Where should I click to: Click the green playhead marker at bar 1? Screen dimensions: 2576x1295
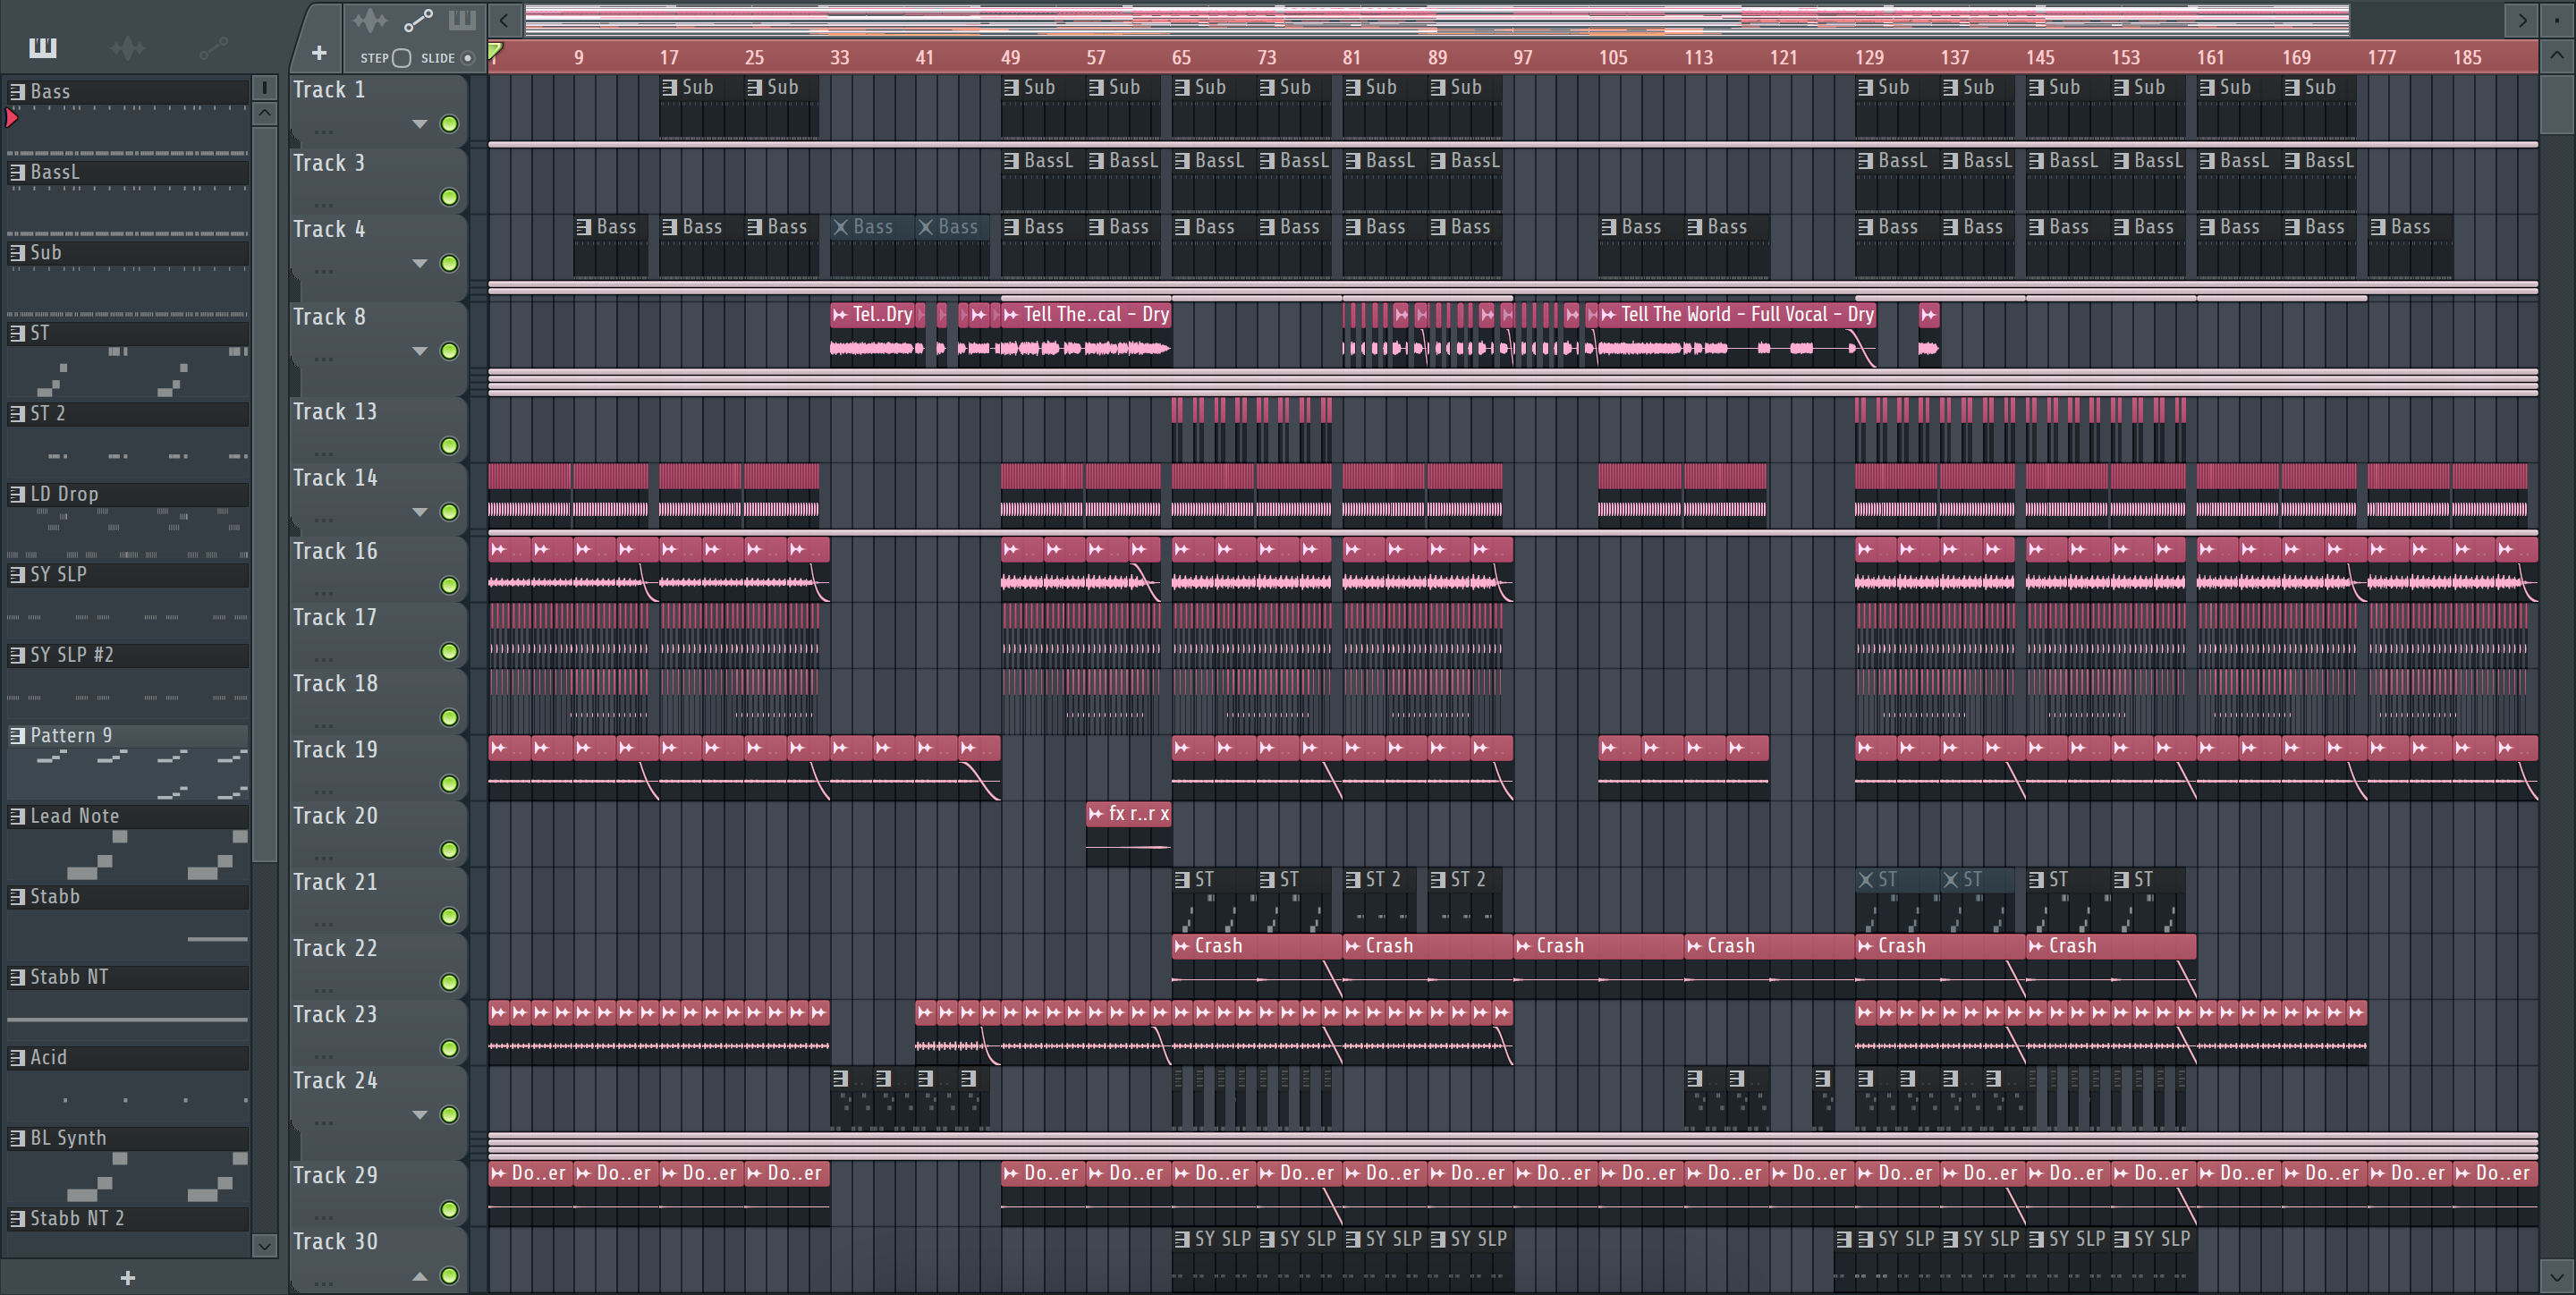pos(495,50)
